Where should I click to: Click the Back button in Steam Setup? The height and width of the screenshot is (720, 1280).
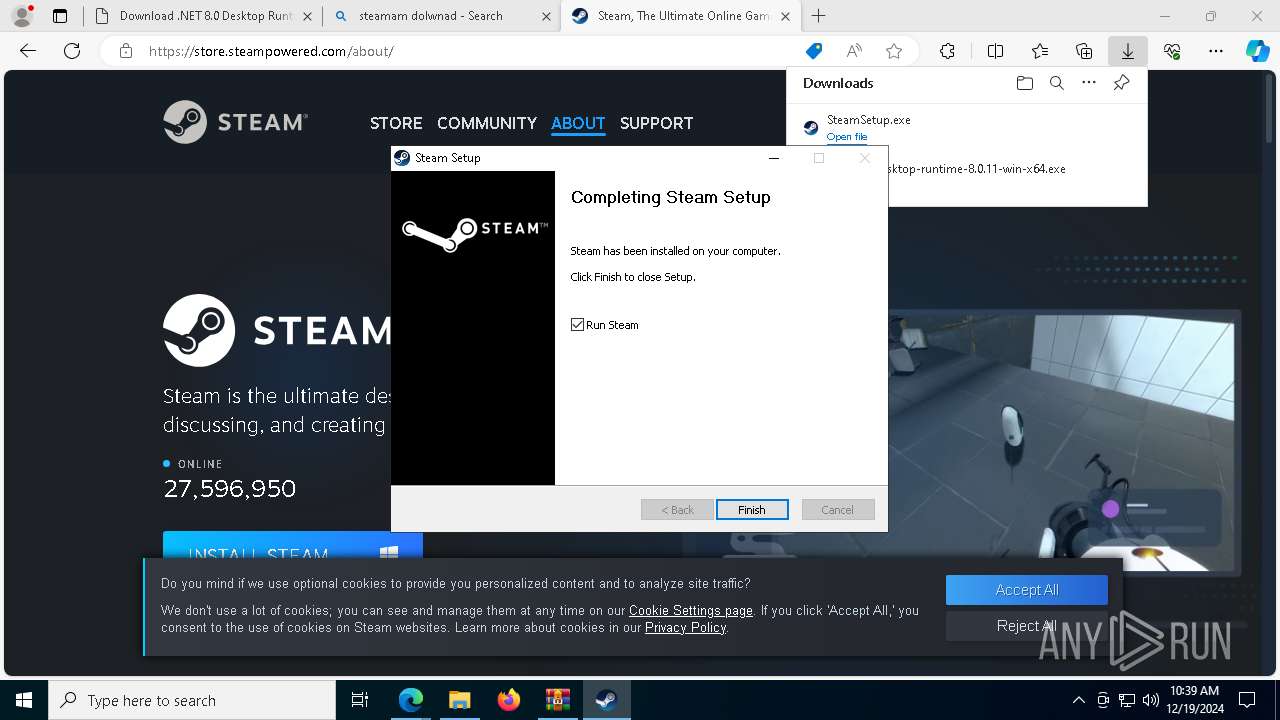pyautogui.click(x=677, y=510)
